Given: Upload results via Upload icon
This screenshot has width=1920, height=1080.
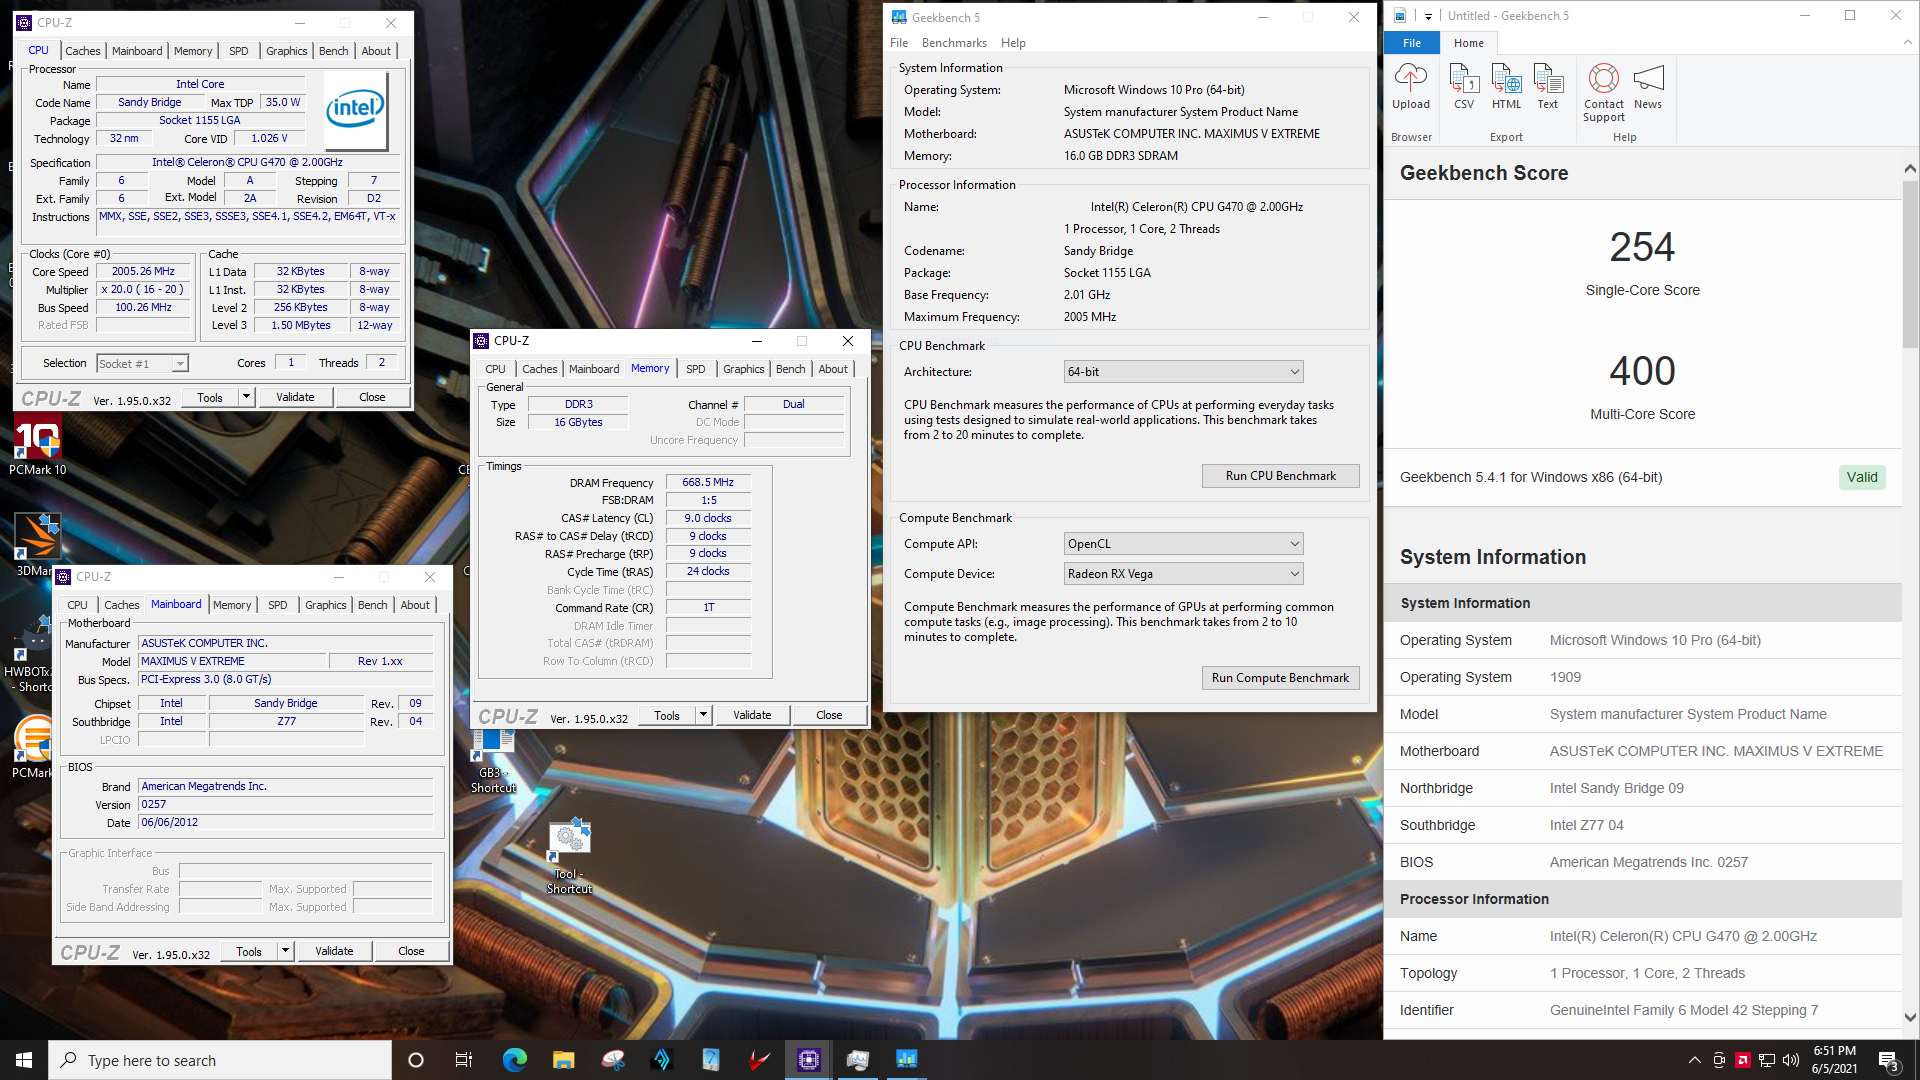Looking at the screenshot, I should [1411, 86].
